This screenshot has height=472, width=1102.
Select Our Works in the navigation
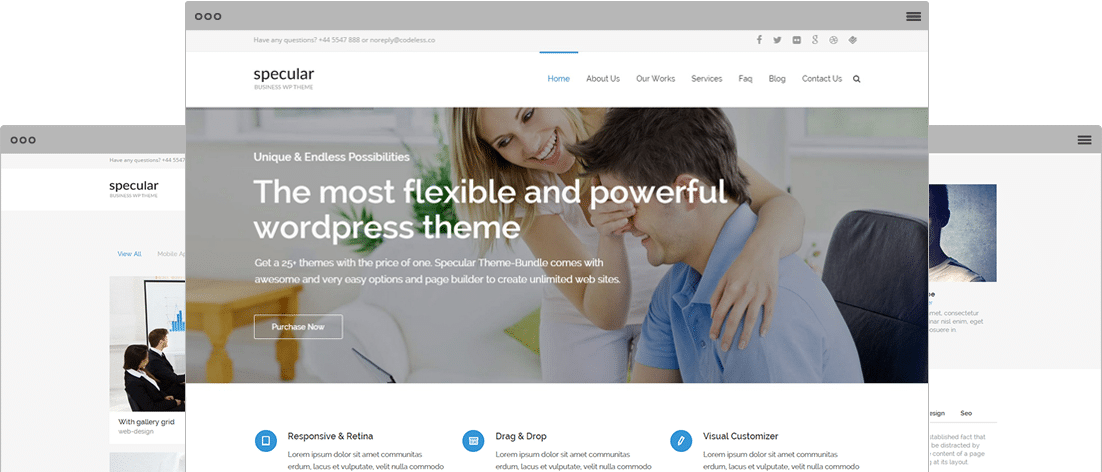pyautogui.click(x=656, y=79)
